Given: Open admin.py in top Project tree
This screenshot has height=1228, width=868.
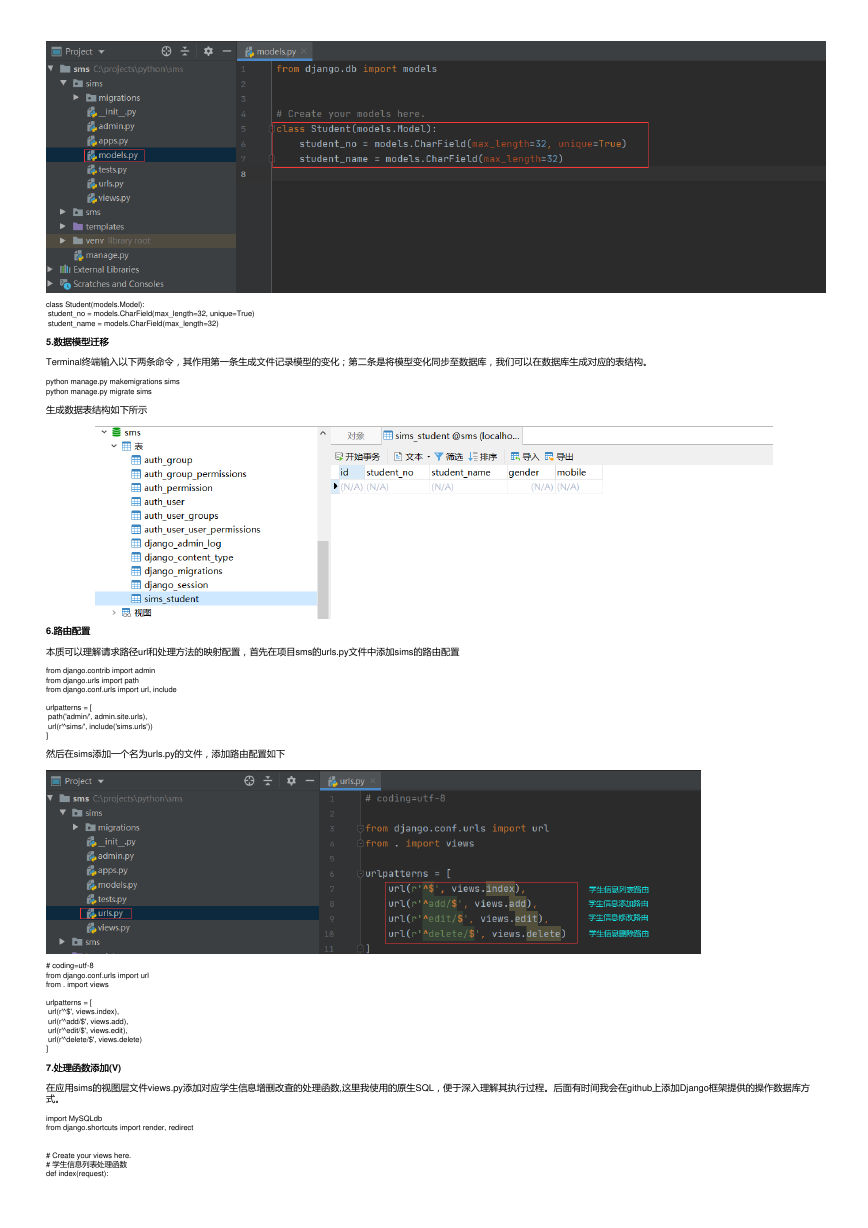Looking at the screenshot, I should pos(110,126).
